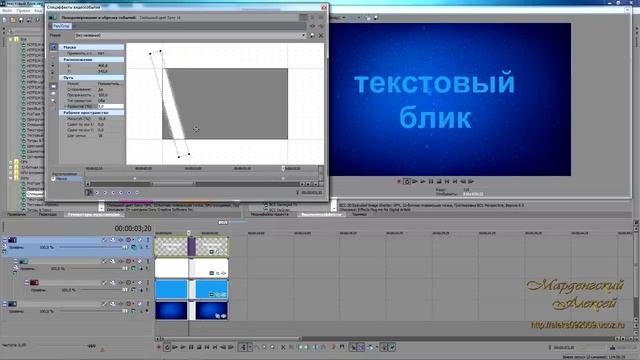
Task: Toggle loop playback in main transport
Action: point(167,347)
